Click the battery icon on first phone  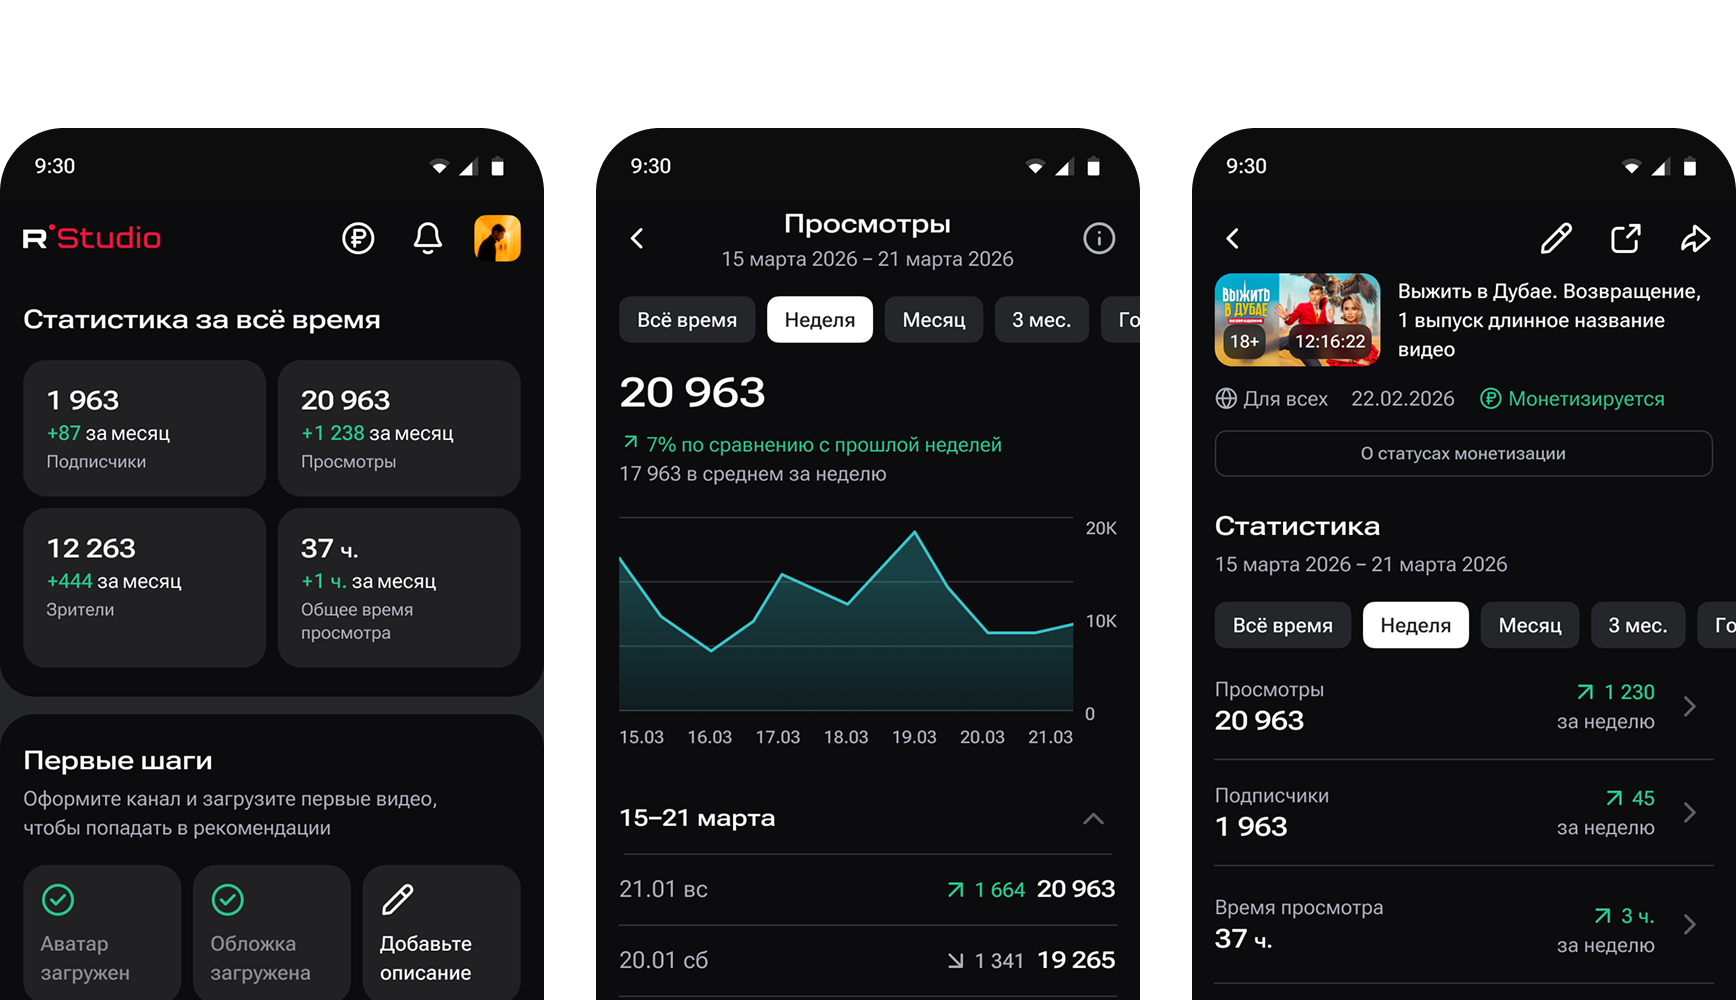498,167
